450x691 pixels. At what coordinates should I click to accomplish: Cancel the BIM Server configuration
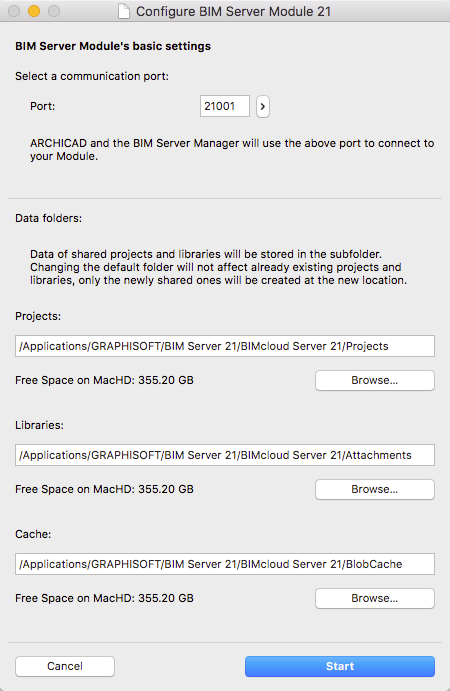(65, 666)
